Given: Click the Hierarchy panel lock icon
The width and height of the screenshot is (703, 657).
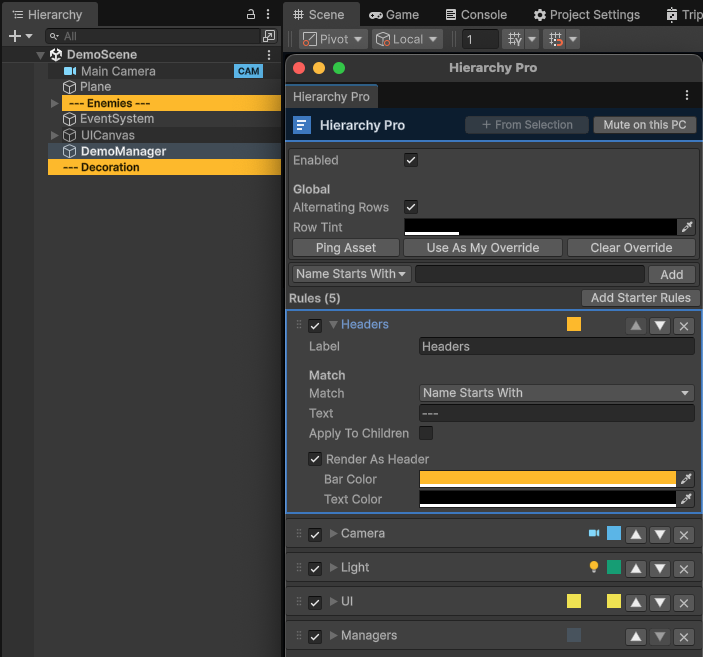Looking at the screenshot, I should [x=251, y=14].
